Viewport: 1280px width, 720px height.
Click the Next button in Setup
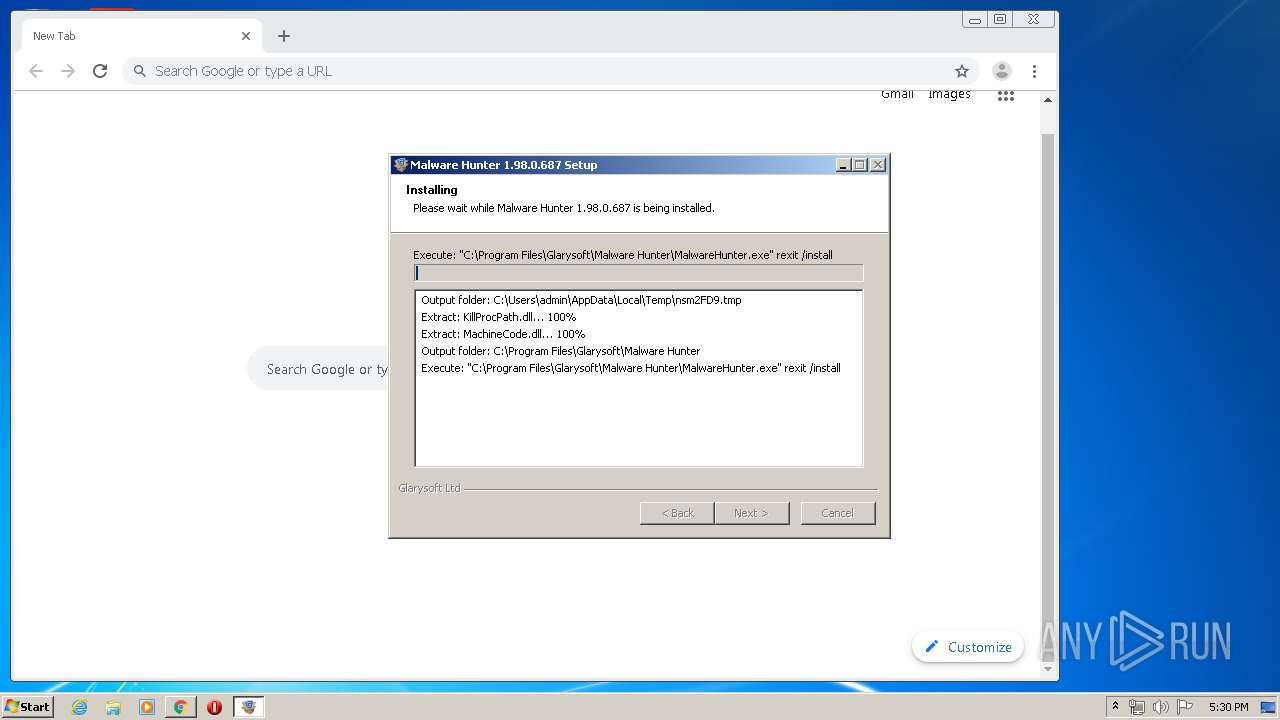coord(751,513)
